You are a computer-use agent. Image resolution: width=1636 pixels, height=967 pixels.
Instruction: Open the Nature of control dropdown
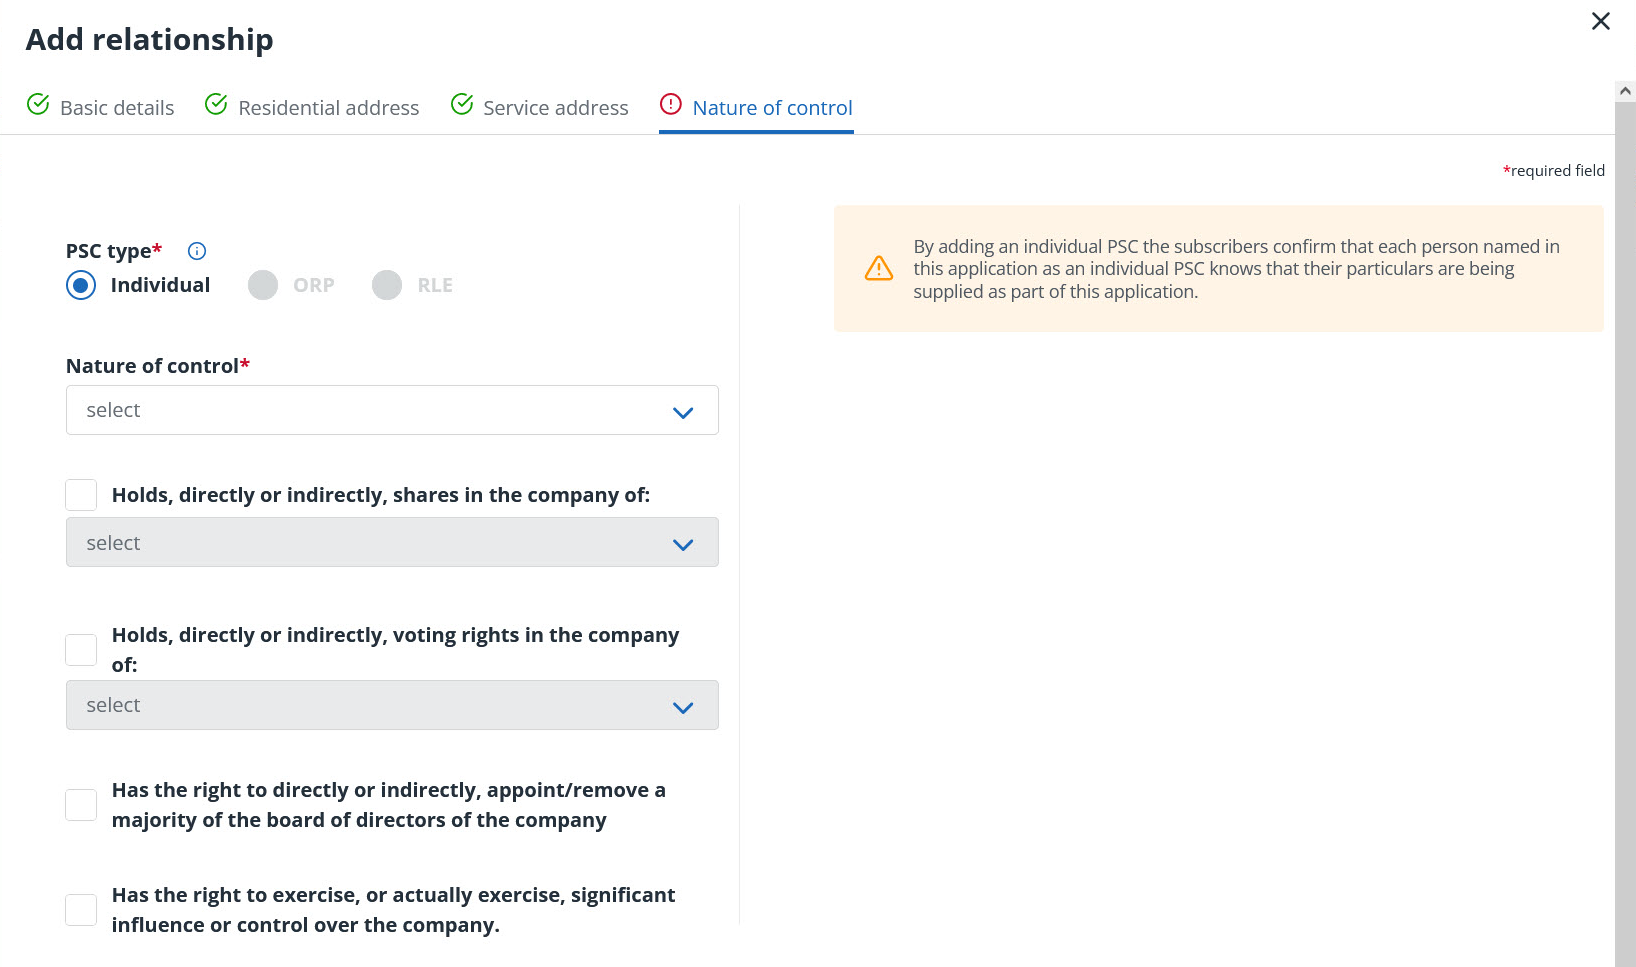[x=392, y=410]
